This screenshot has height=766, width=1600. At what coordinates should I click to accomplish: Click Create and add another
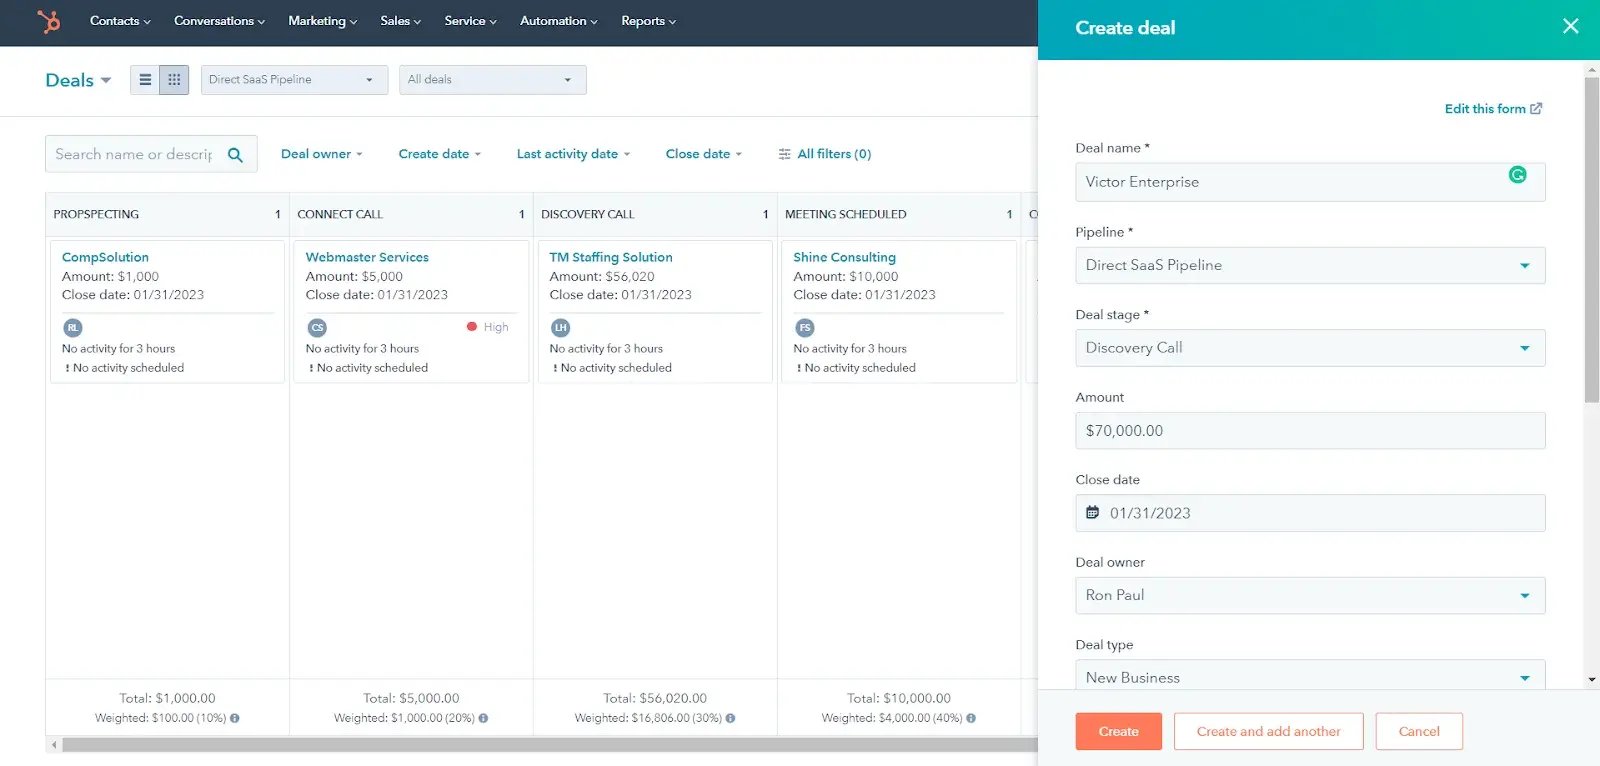click(x=1268, y=731)
